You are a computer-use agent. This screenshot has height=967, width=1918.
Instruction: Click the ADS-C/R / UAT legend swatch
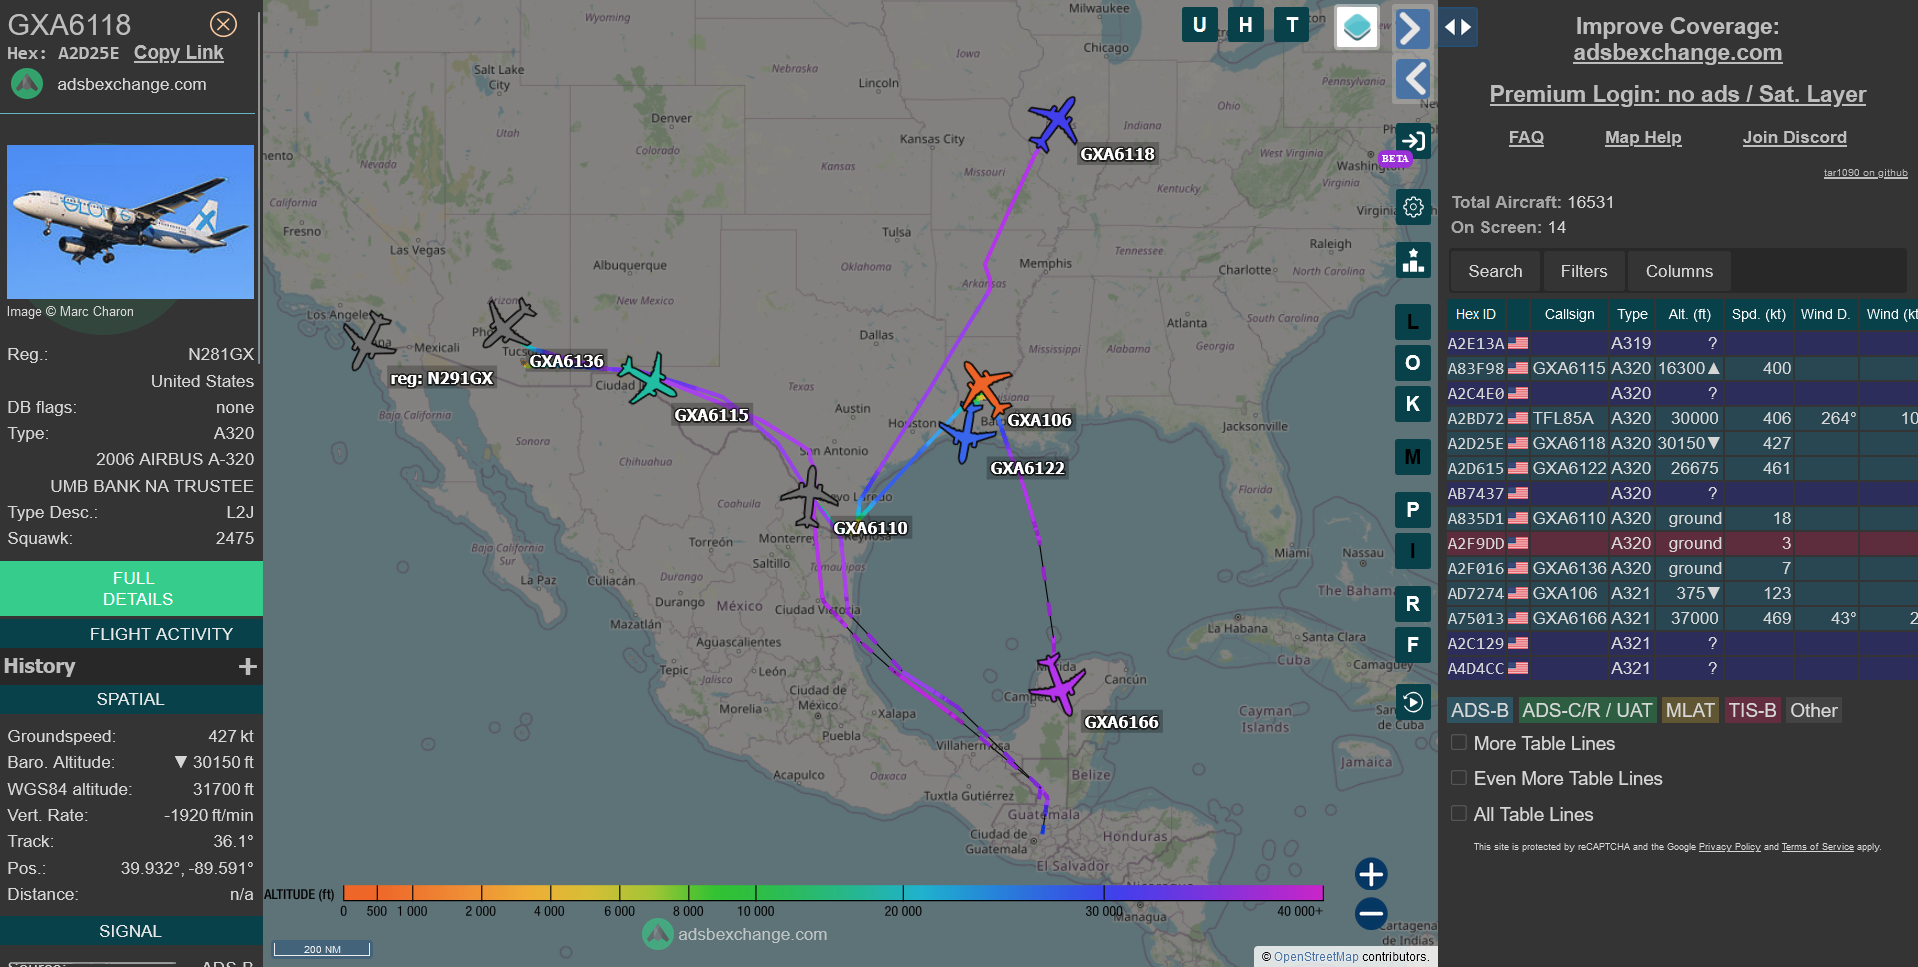(1587, 710)
